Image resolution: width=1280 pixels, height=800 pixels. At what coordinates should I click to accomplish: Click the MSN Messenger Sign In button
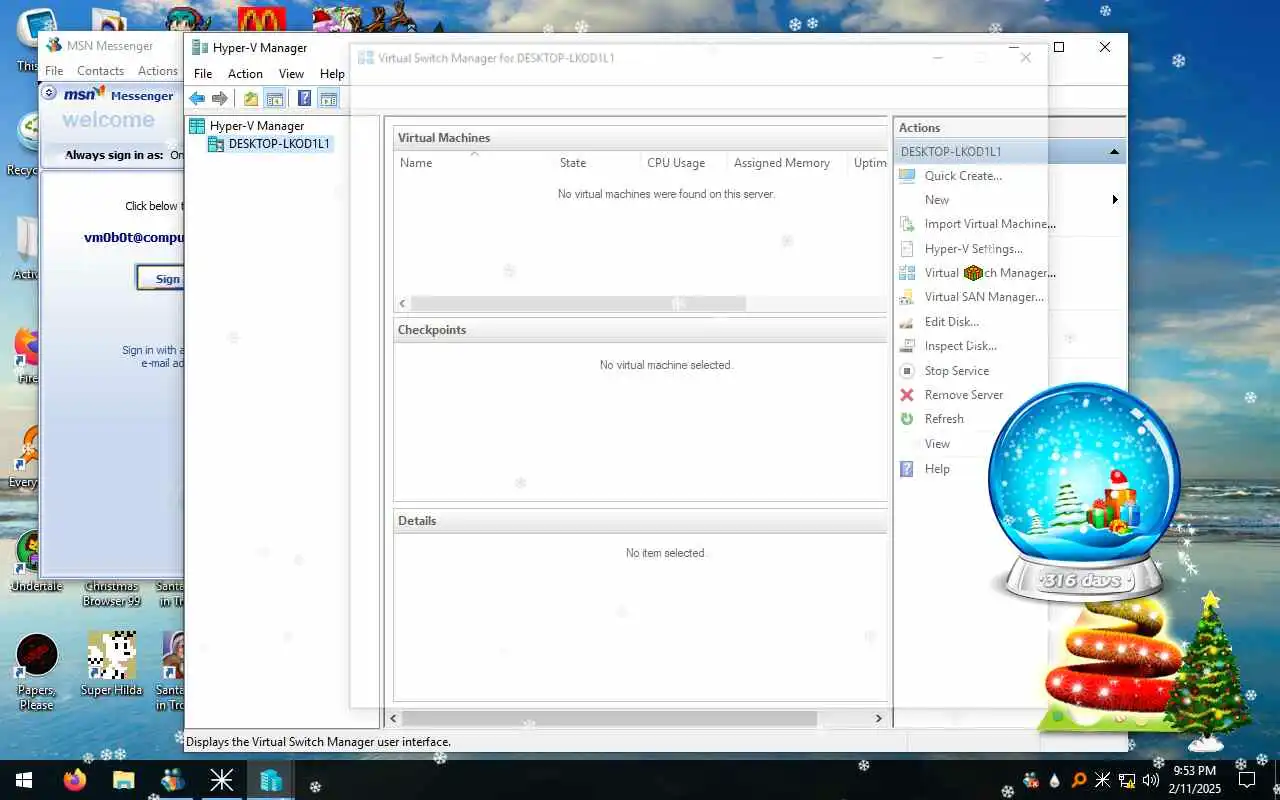pos(160,279)
